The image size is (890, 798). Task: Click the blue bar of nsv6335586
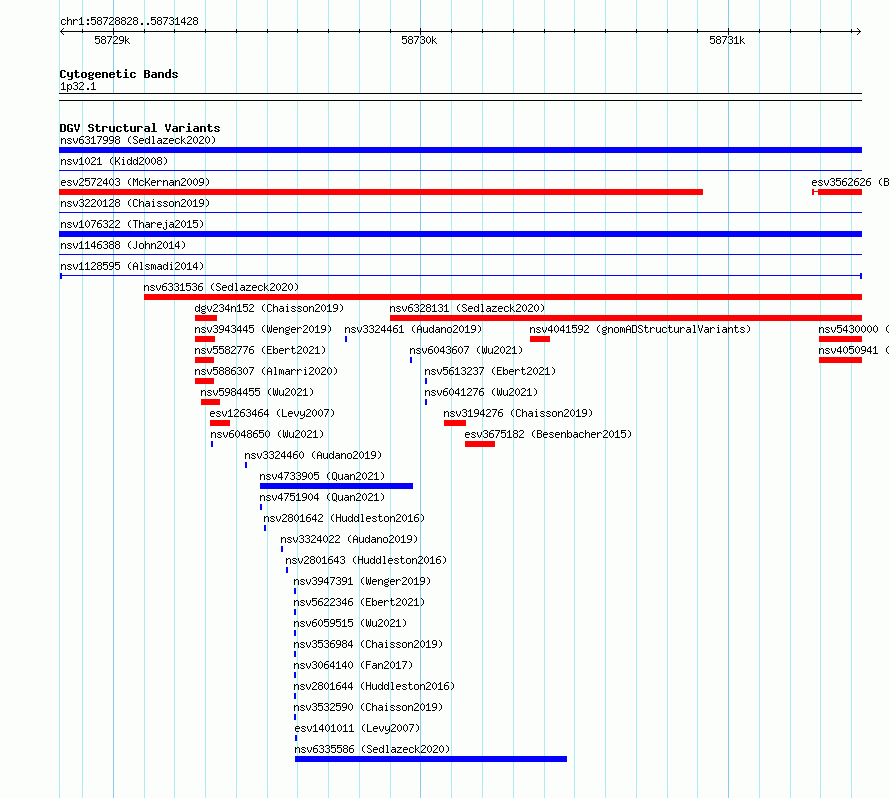[431, 759]
